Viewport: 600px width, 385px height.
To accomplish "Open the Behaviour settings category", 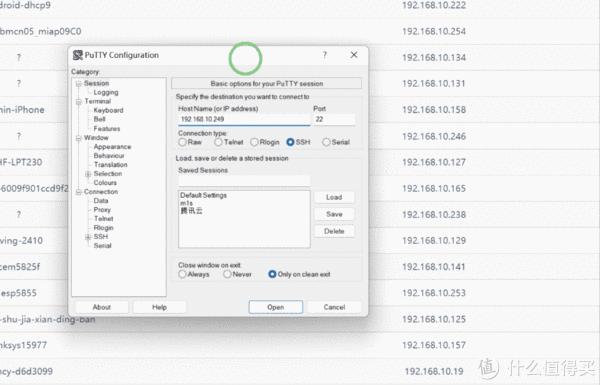I will (109, 155).
